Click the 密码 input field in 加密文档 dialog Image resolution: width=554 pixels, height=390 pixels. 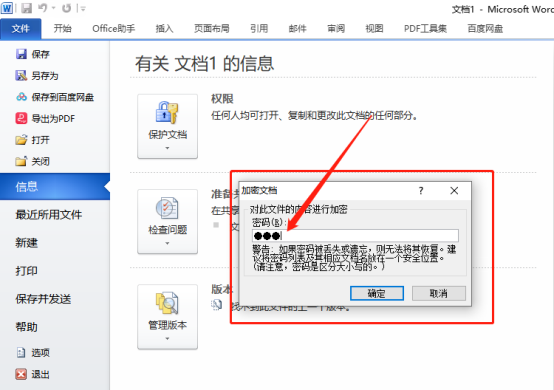point(355,236)
